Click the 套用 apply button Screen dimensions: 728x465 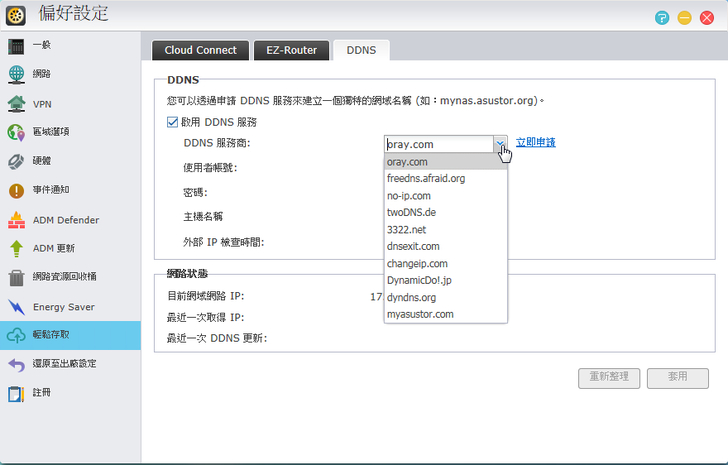pyautogui.click(x=677, y=378)
